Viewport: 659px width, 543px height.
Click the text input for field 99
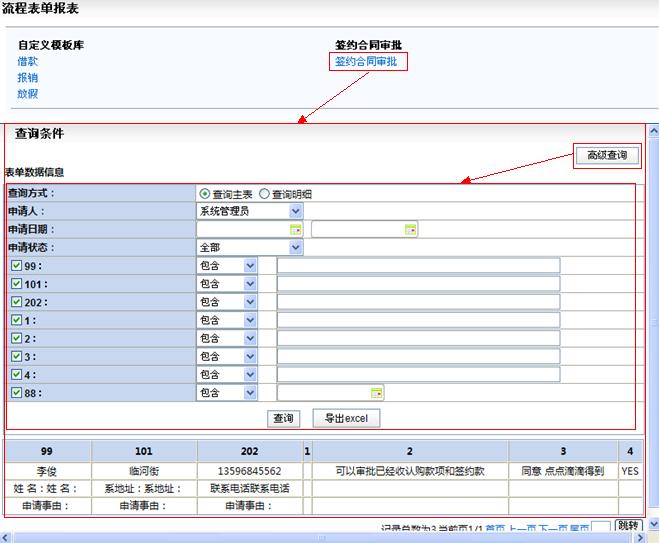[418, 266]
